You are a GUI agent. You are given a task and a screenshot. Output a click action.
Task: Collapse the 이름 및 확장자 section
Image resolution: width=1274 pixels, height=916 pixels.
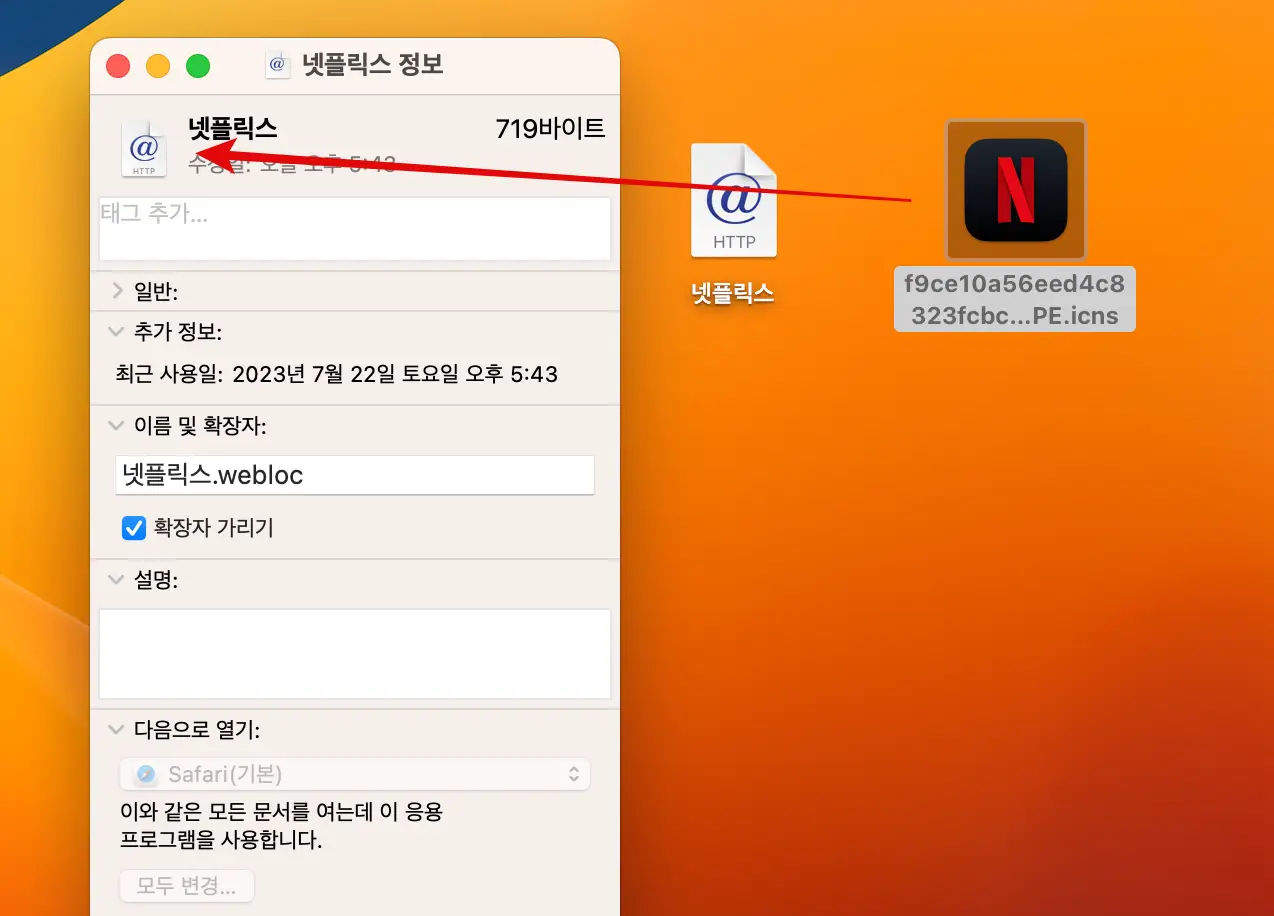tap(118, 426)
